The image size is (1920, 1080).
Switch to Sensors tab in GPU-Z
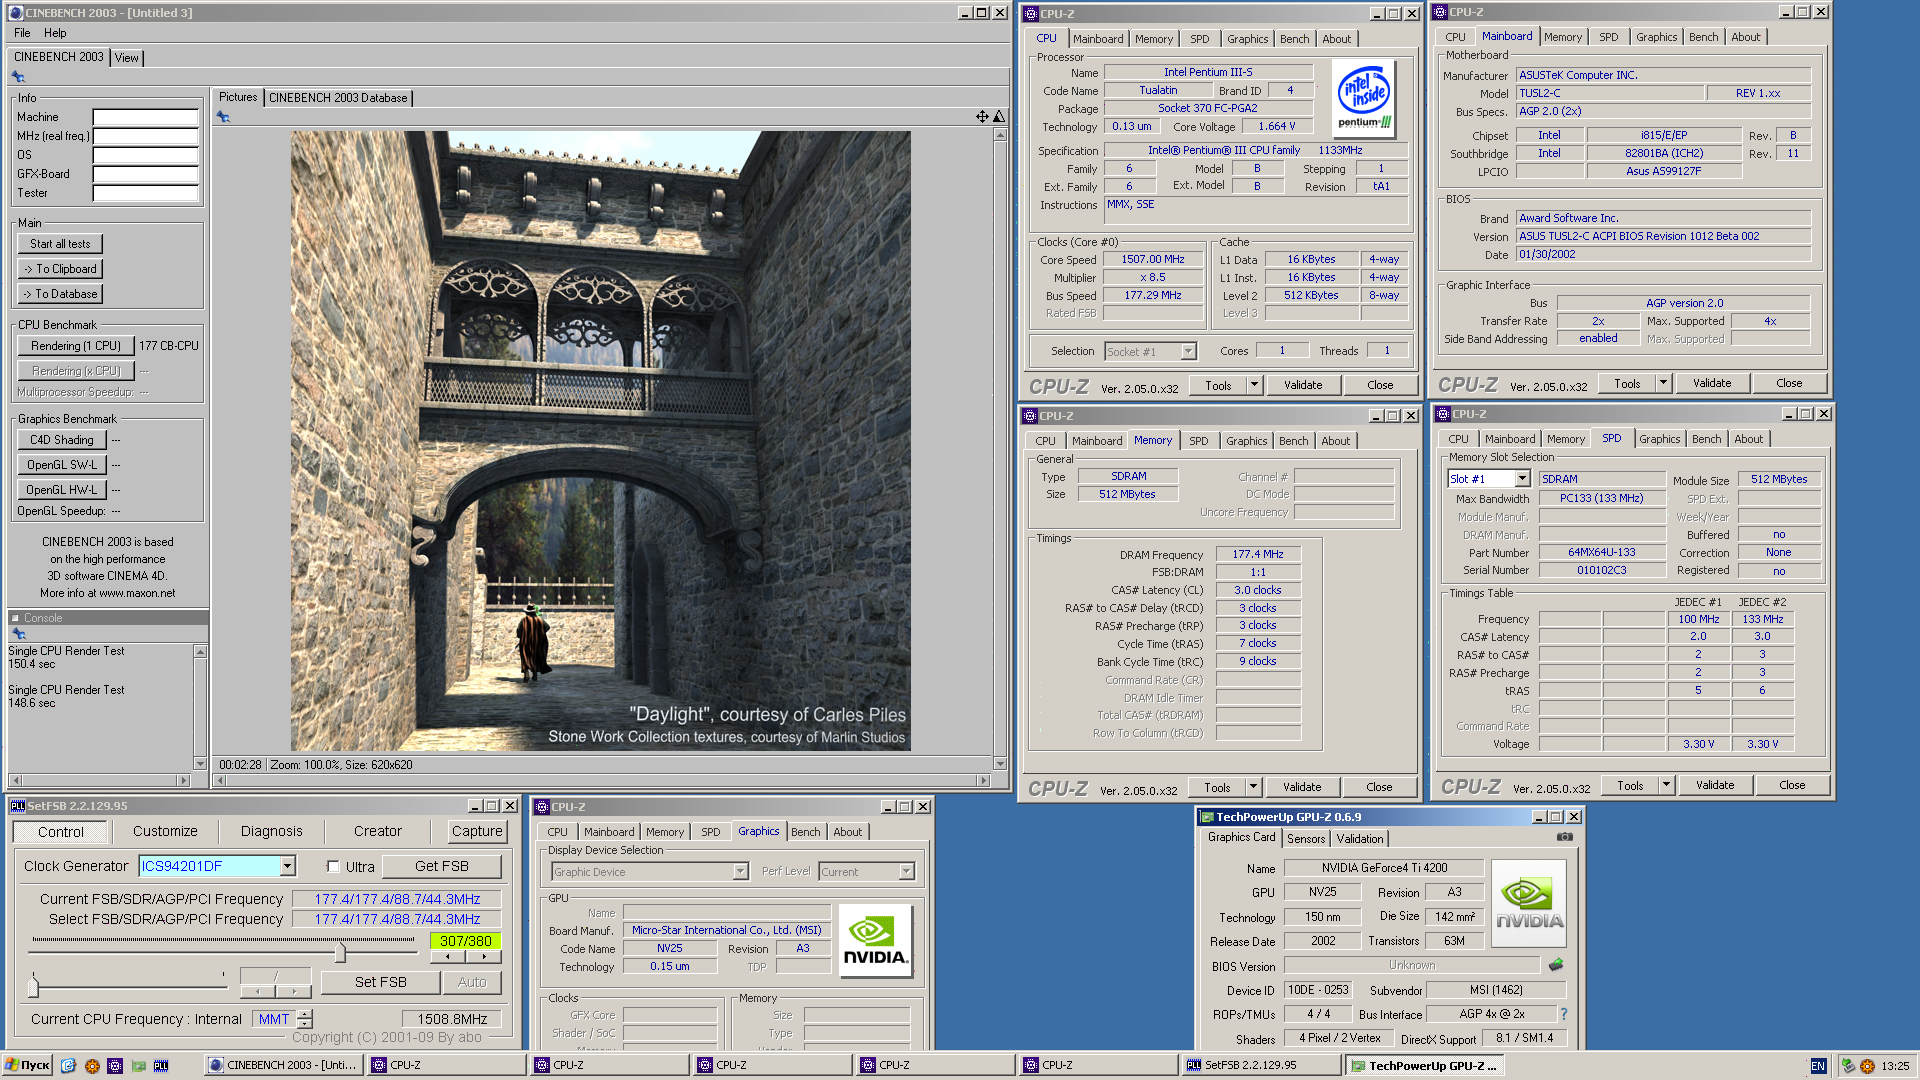click(x=1306, y=839)
